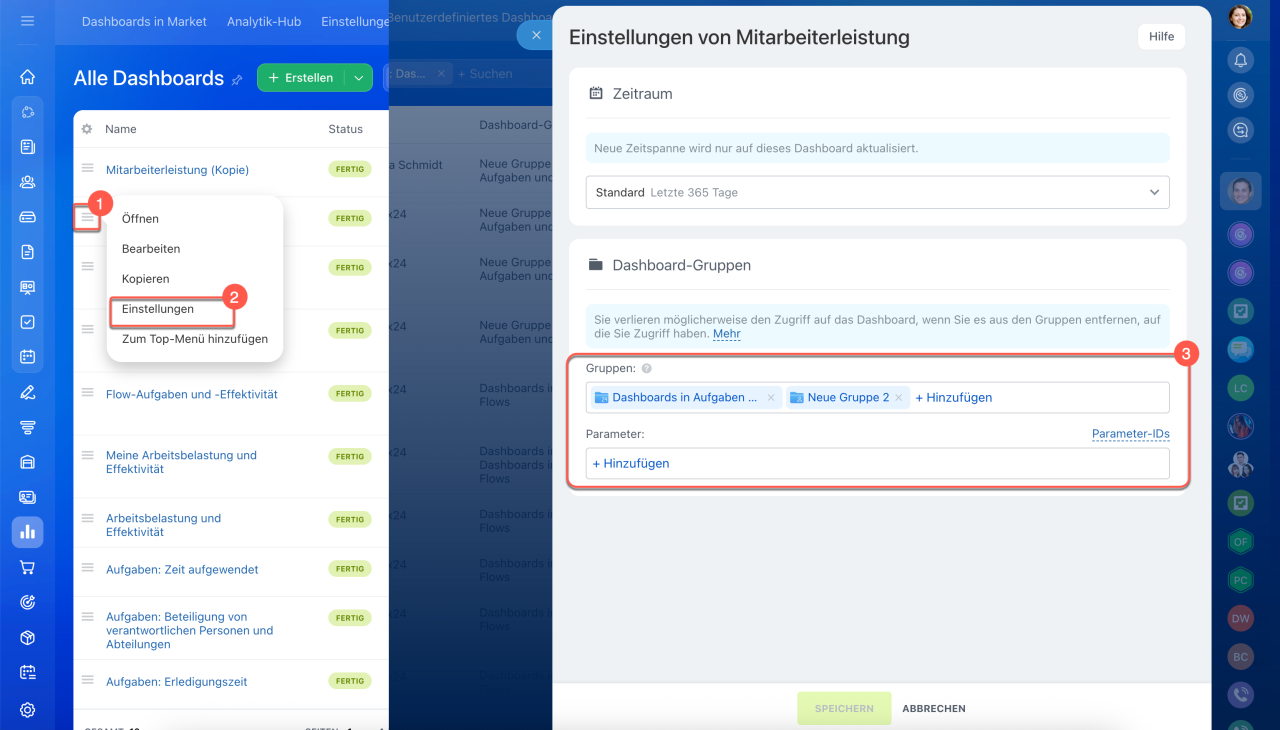Open the DW chat avatar in the right sidebar
The image size is (1280, 730).
point(1241,618)
